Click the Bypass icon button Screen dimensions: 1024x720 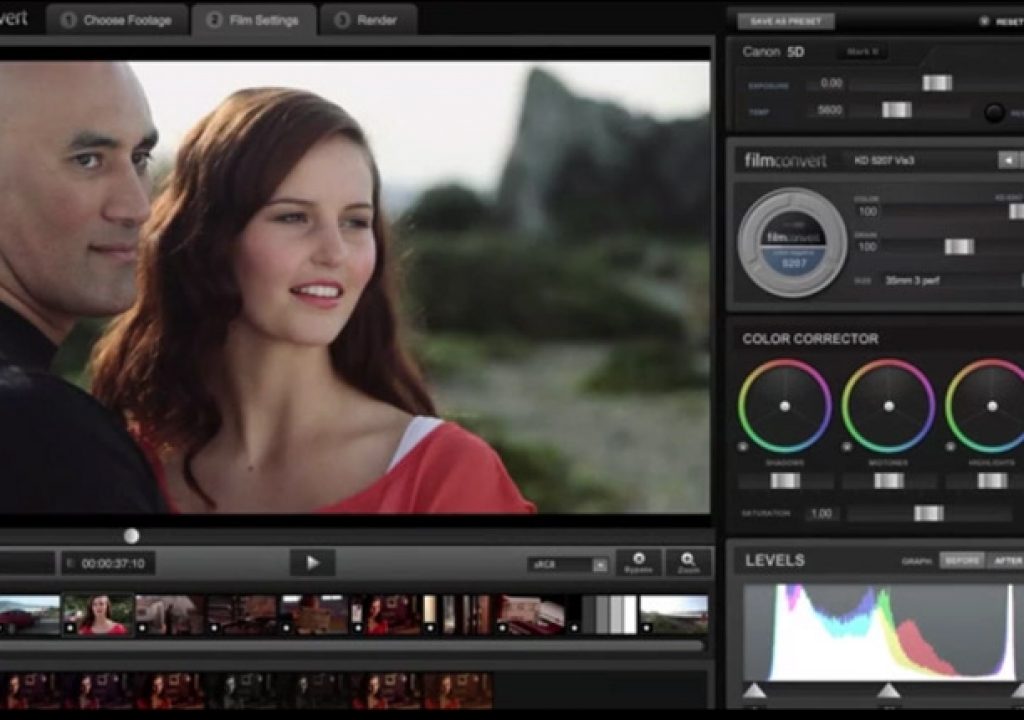(x=638, y=563)
